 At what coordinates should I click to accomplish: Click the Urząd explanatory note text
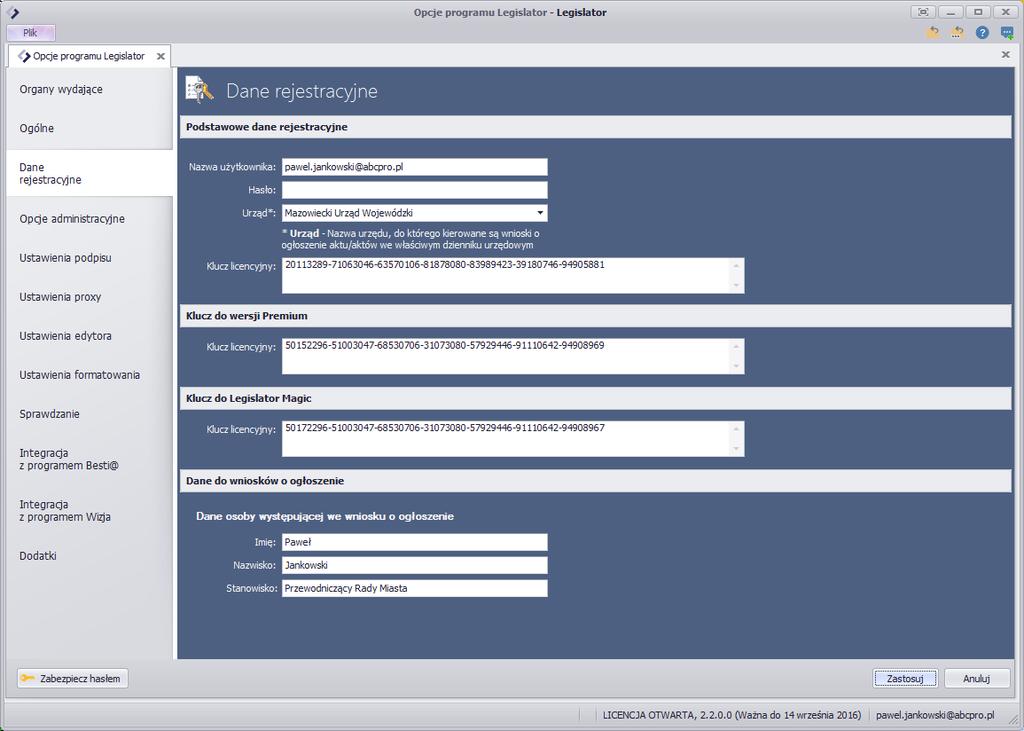tap(410, 239)
